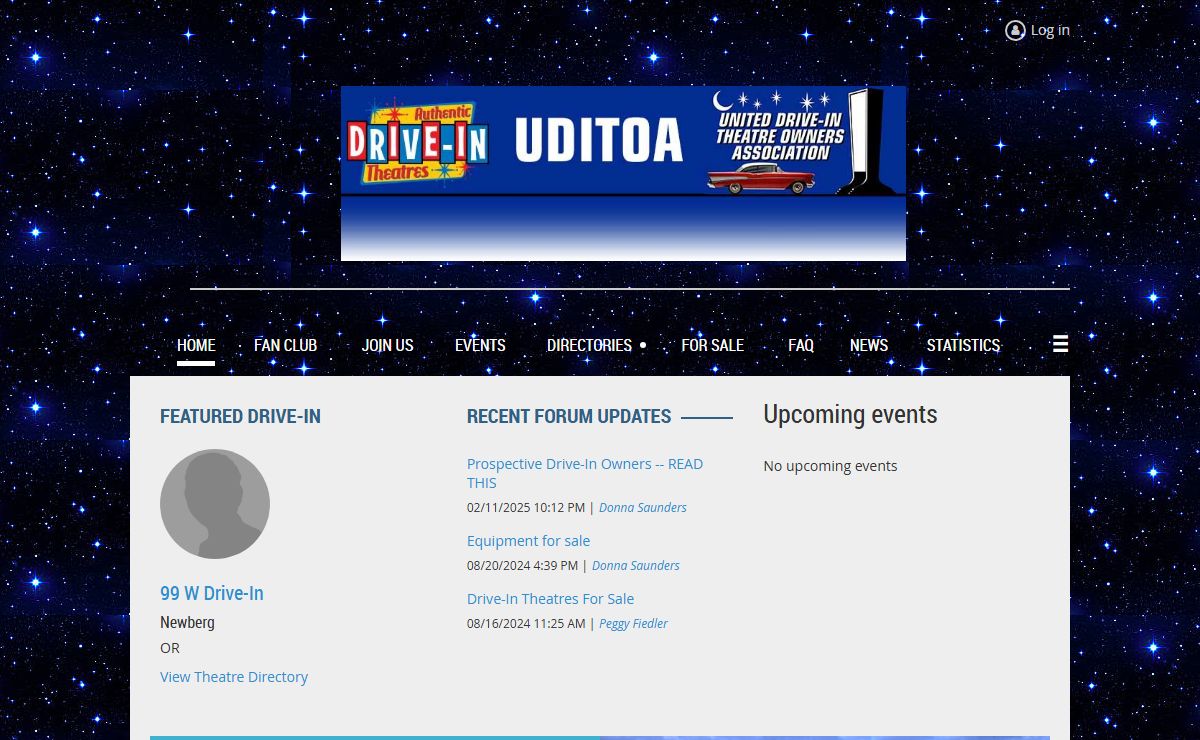The width and height of the screenshot is (1200, 740).
Task: Open the News menu item
Action: click(x=869, y=345)
